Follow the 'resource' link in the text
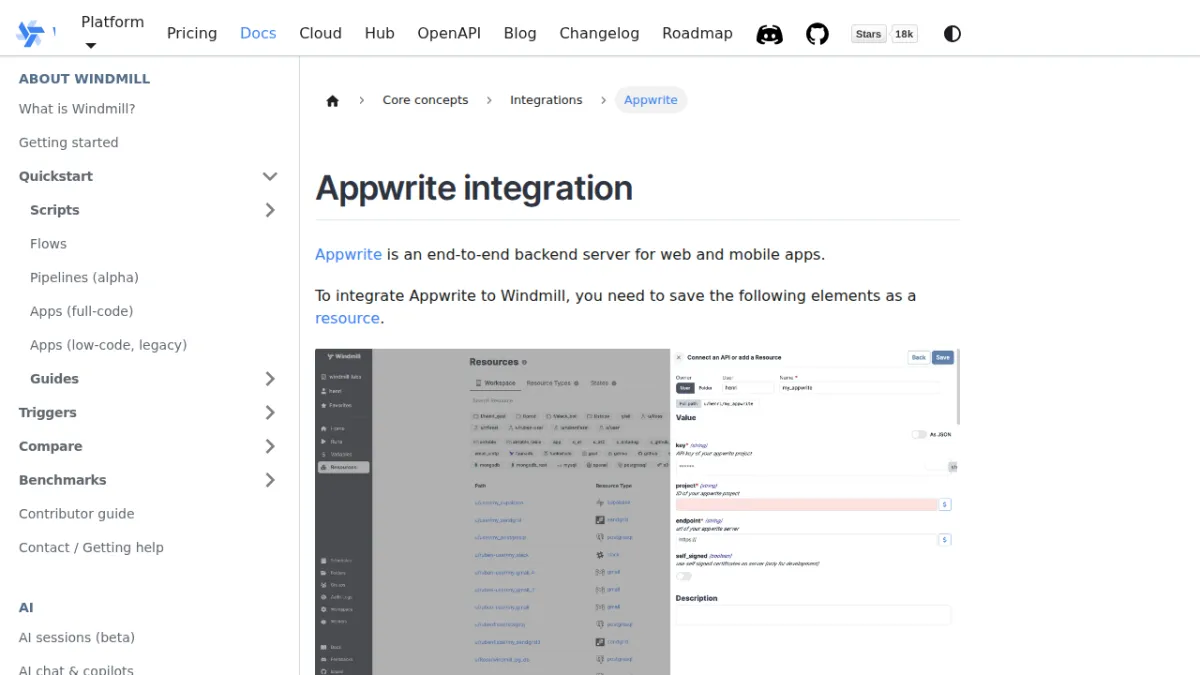This screenshot has width=1200, height=675. [x=347, y=318]
